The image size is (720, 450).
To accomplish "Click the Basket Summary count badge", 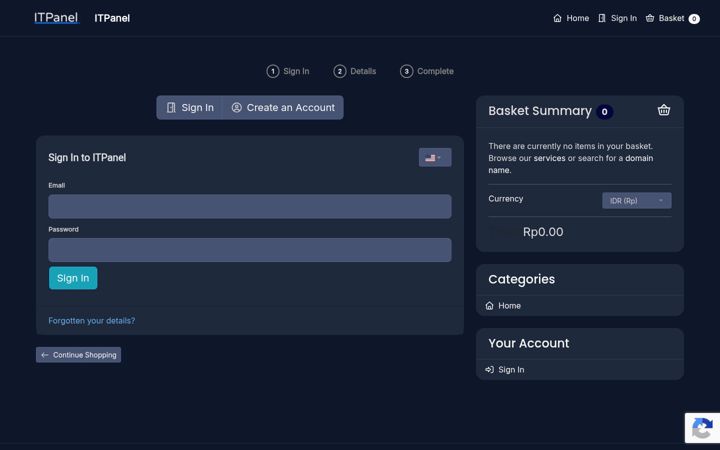I will 604,112.
